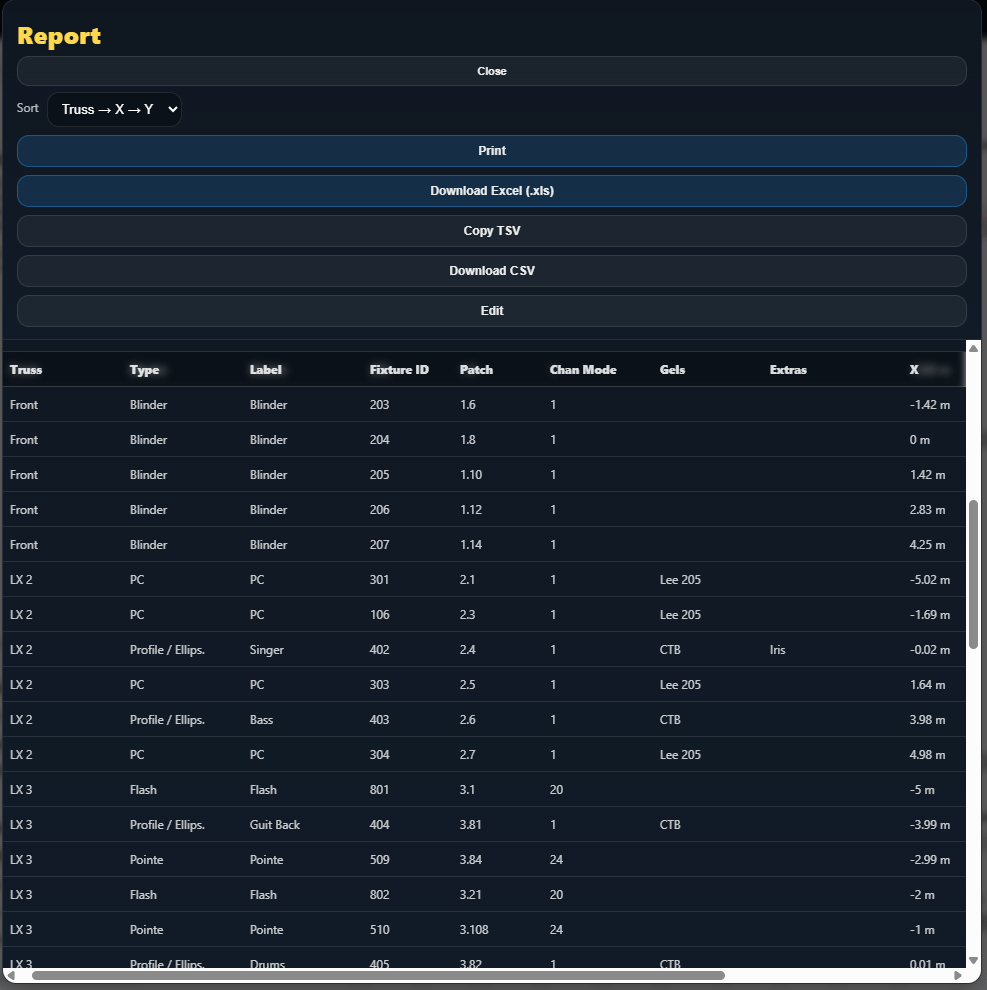Screen dimensions: 987x990
Task: Click the Type column header
Action: pos(145,369)
